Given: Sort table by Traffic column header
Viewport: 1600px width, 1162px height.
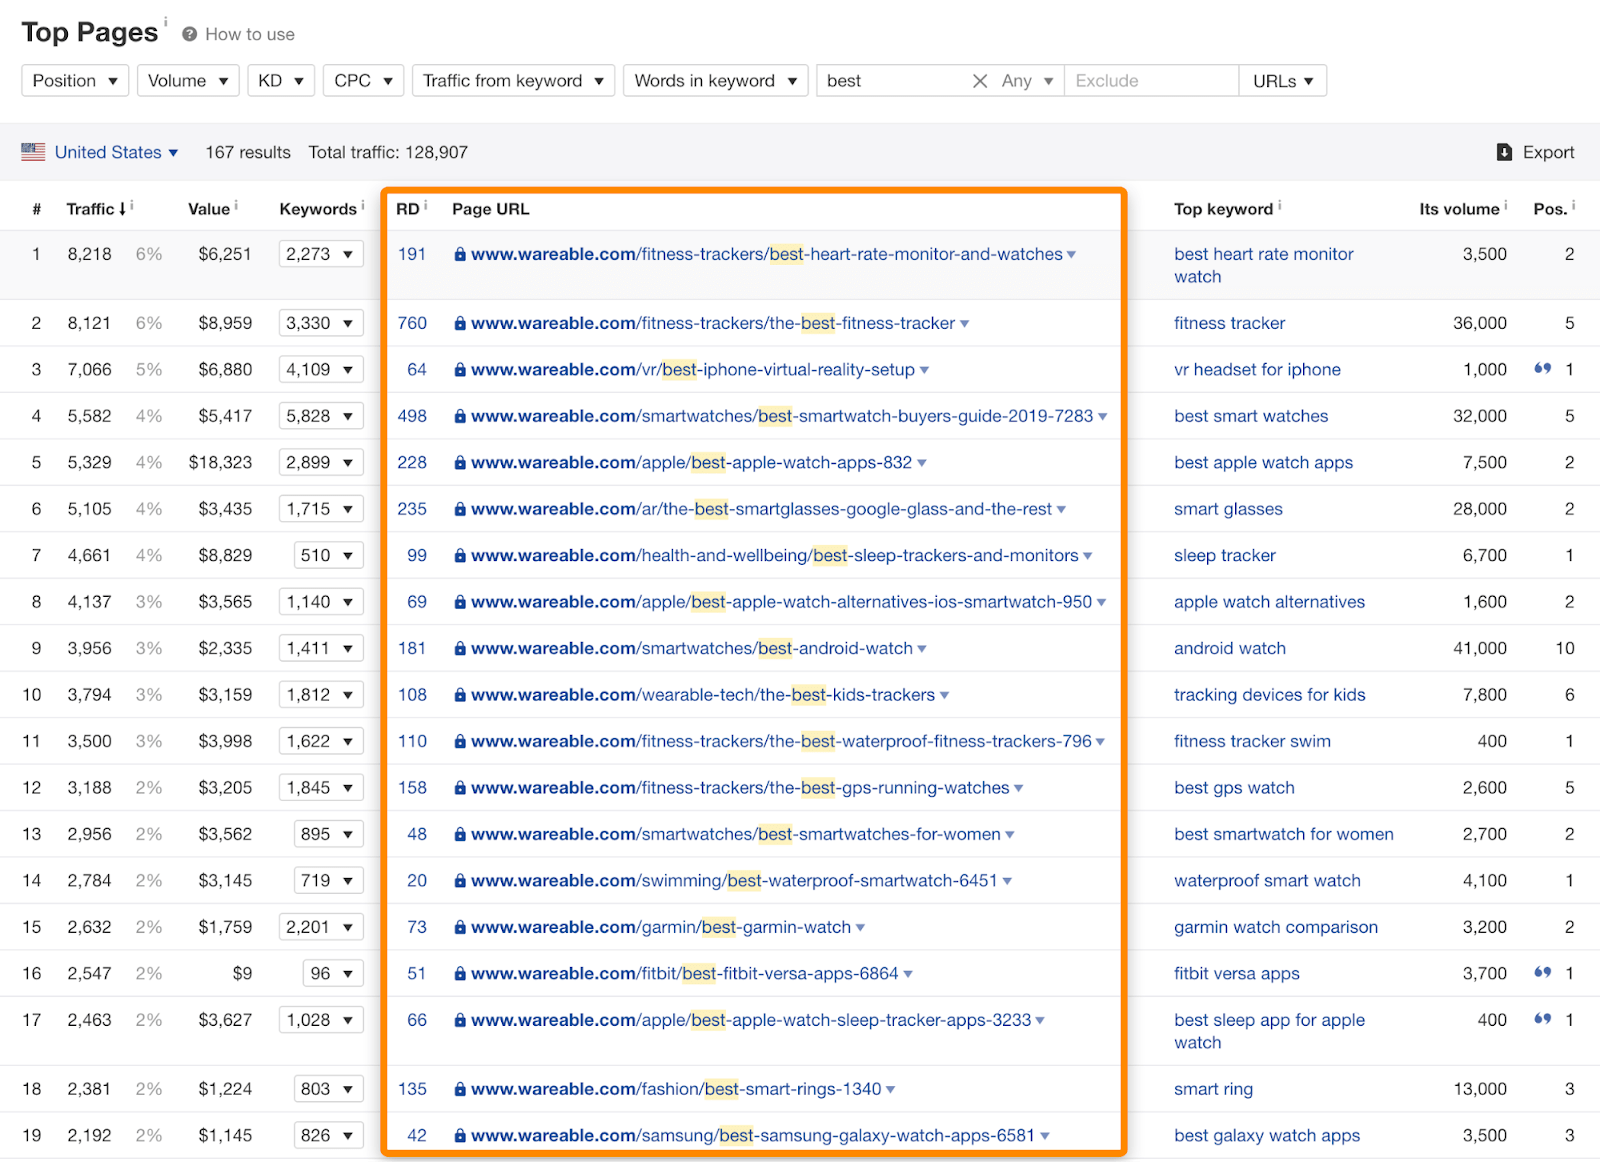Looking at the screenshot, I should coord(95,209).
